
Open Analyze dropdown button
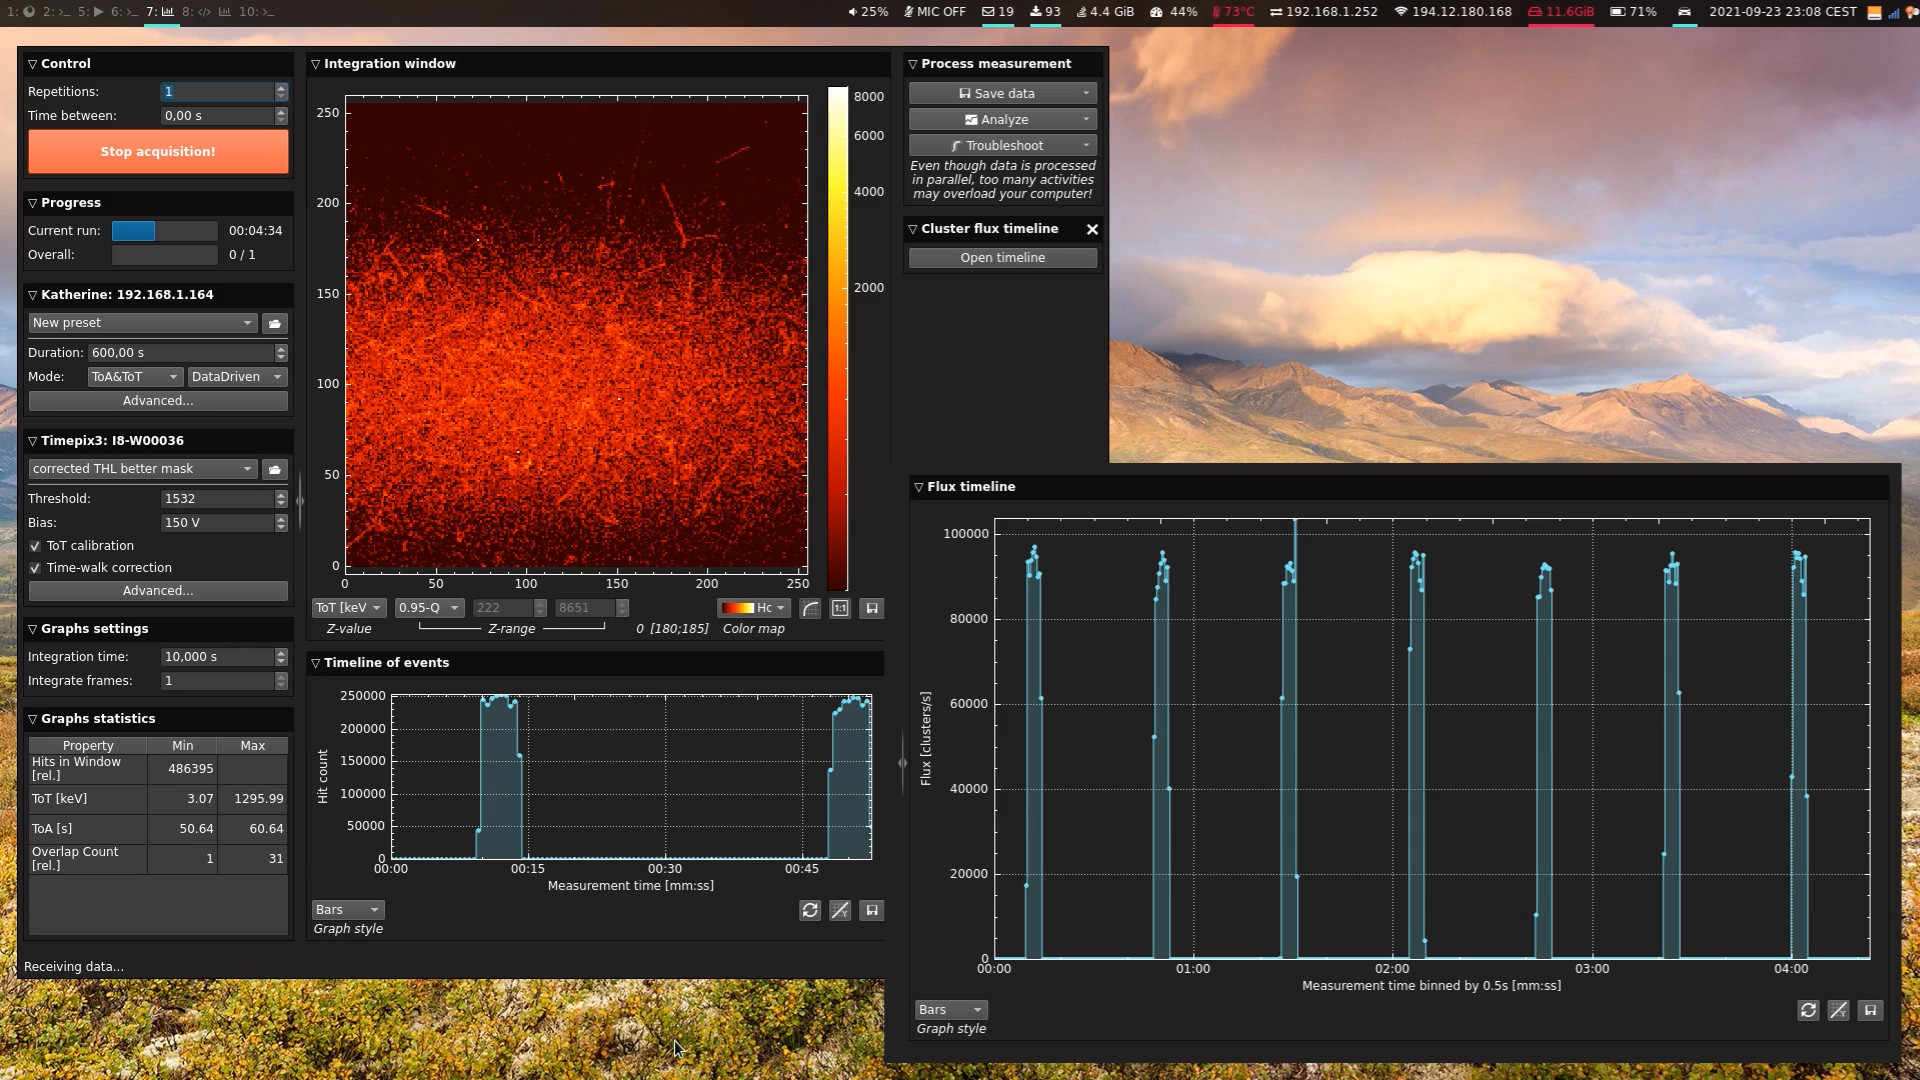(x=1003, y=119)
